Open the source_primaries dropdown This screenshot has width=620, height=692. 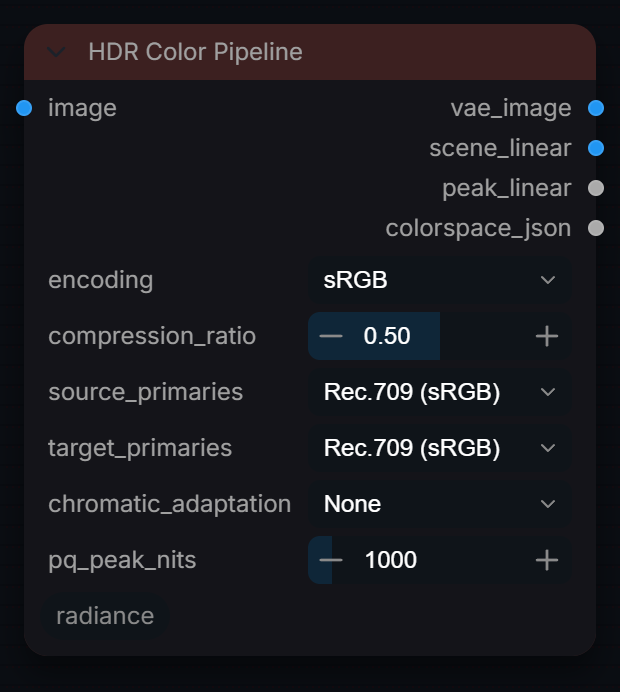pos(440,392)
